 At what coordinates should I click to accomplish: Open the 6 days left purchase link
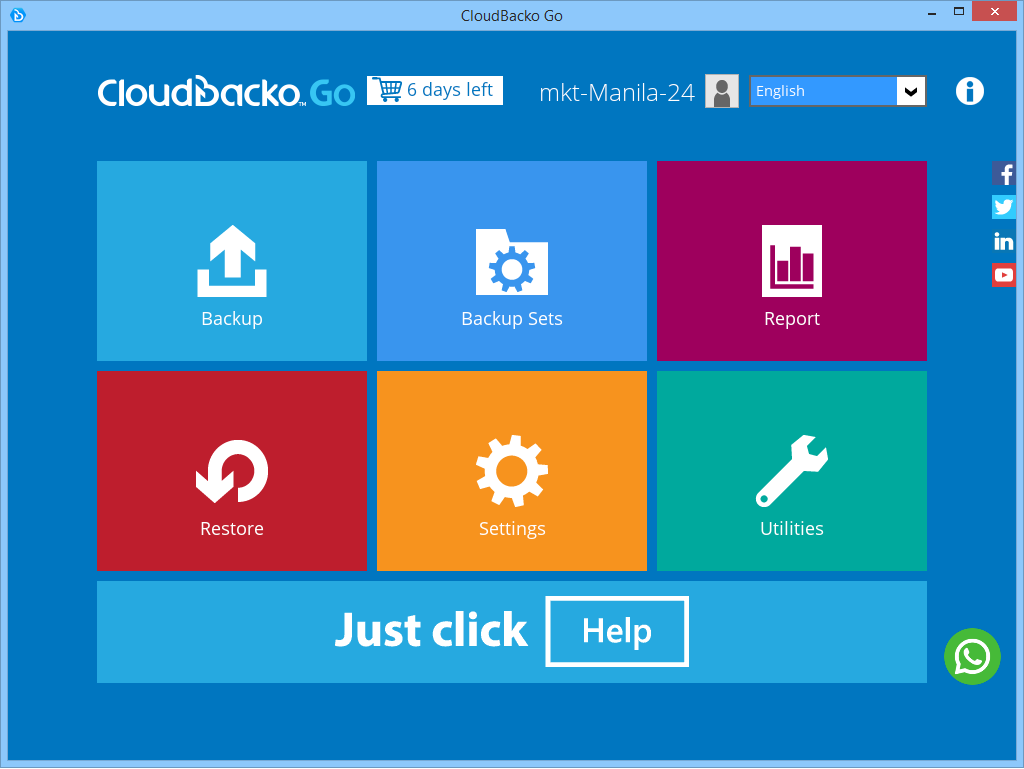[434, 89]
